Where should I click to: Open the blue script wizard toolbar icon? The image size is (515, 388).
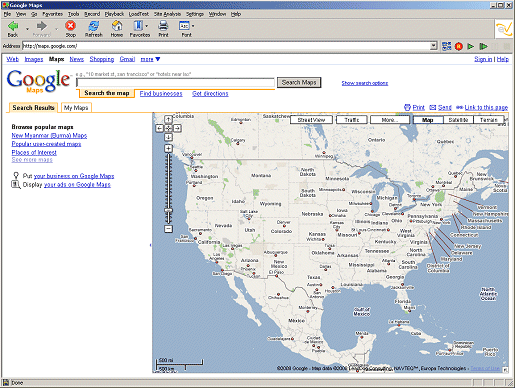click(446, 46)
